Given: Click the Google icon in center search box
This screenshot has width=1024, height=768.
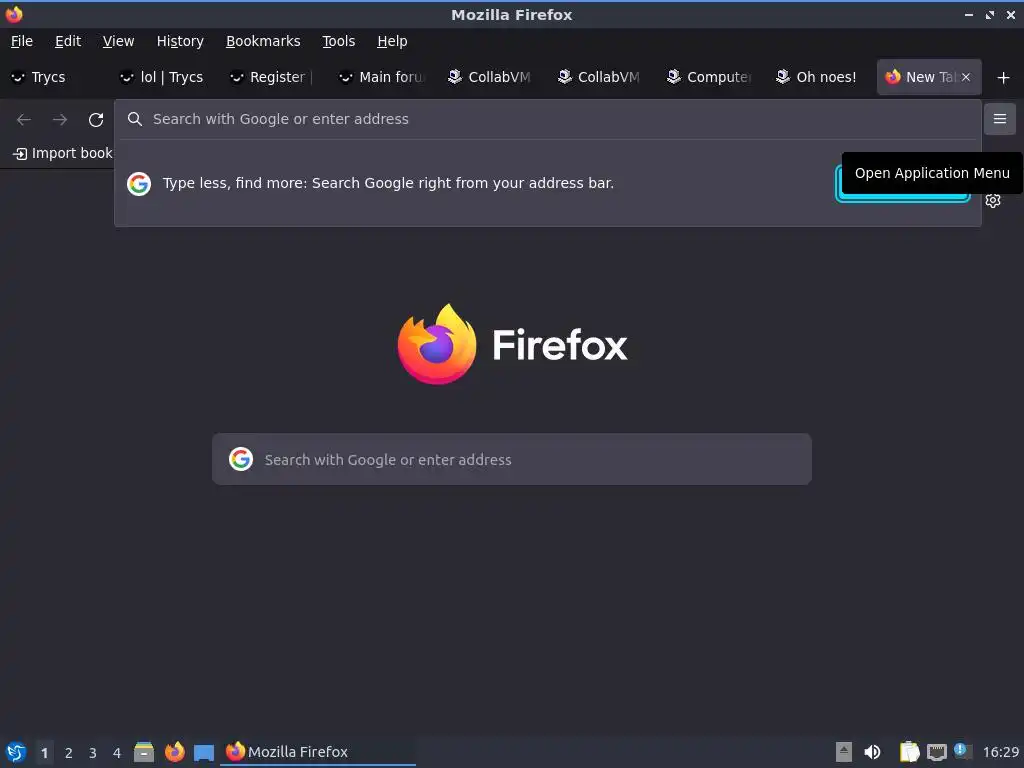Looking at the screenshot, I should pyautogui.click(x=241, y=459).
